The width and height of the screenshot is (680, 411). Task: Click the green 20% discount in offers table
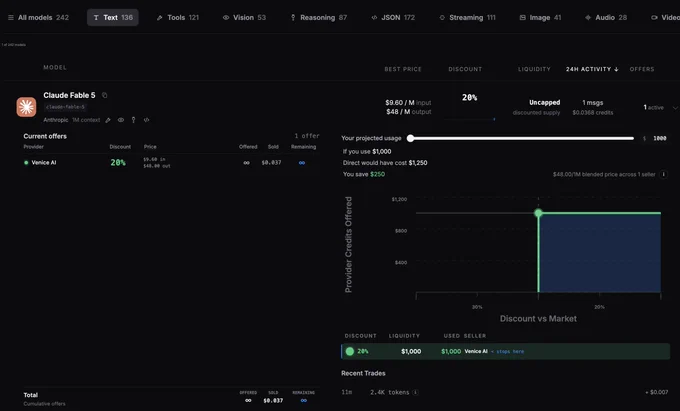118,163
